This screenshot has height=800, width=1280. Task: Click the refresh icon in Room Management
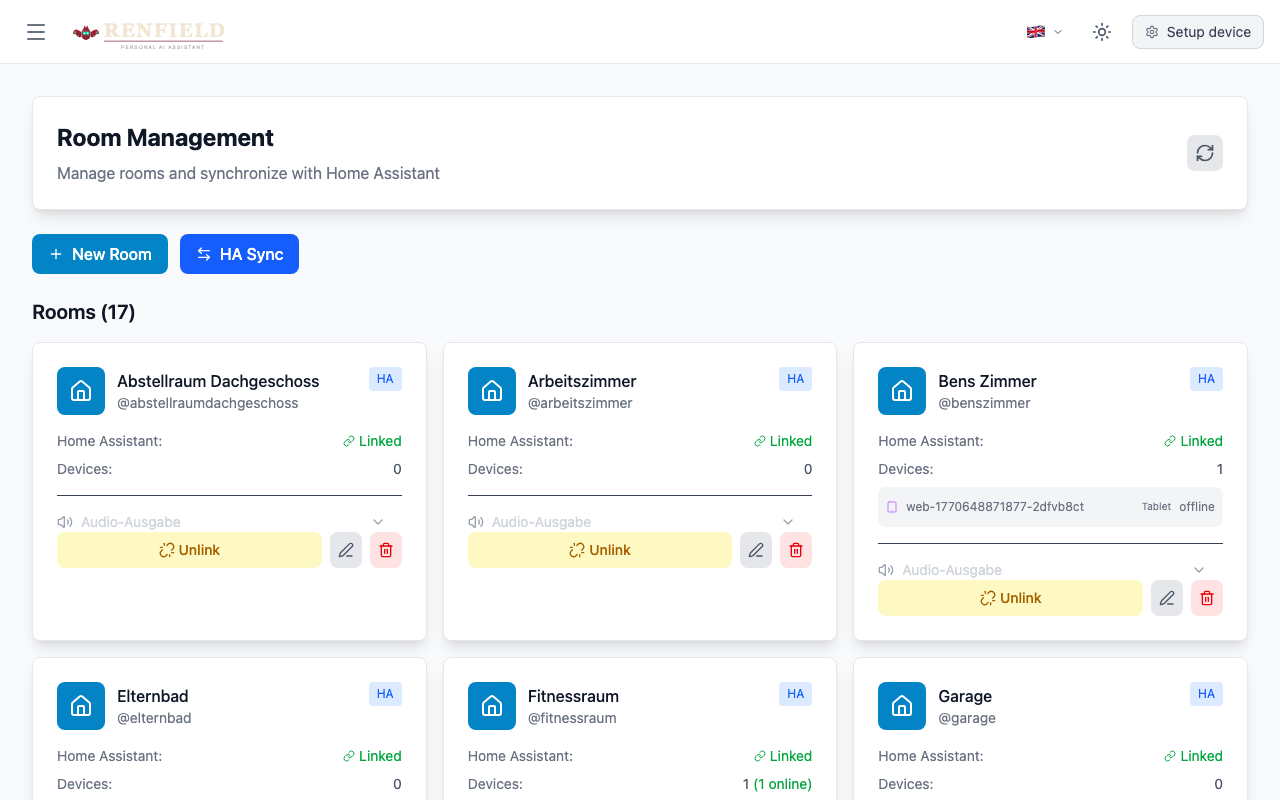coord(1205,153)
